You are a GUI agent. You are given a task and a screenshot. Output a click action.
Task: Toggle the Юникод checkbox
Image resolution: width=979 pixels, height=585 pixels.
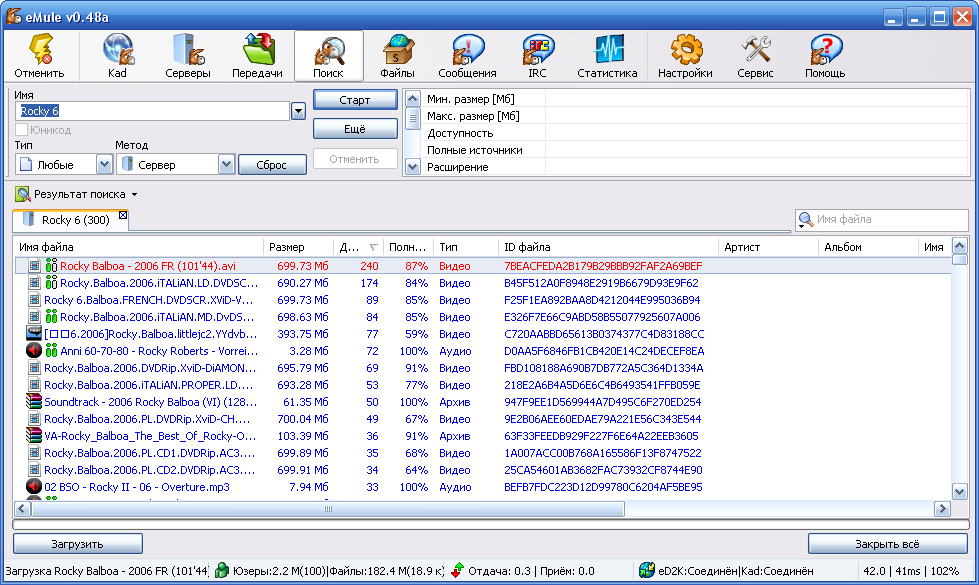21,130
